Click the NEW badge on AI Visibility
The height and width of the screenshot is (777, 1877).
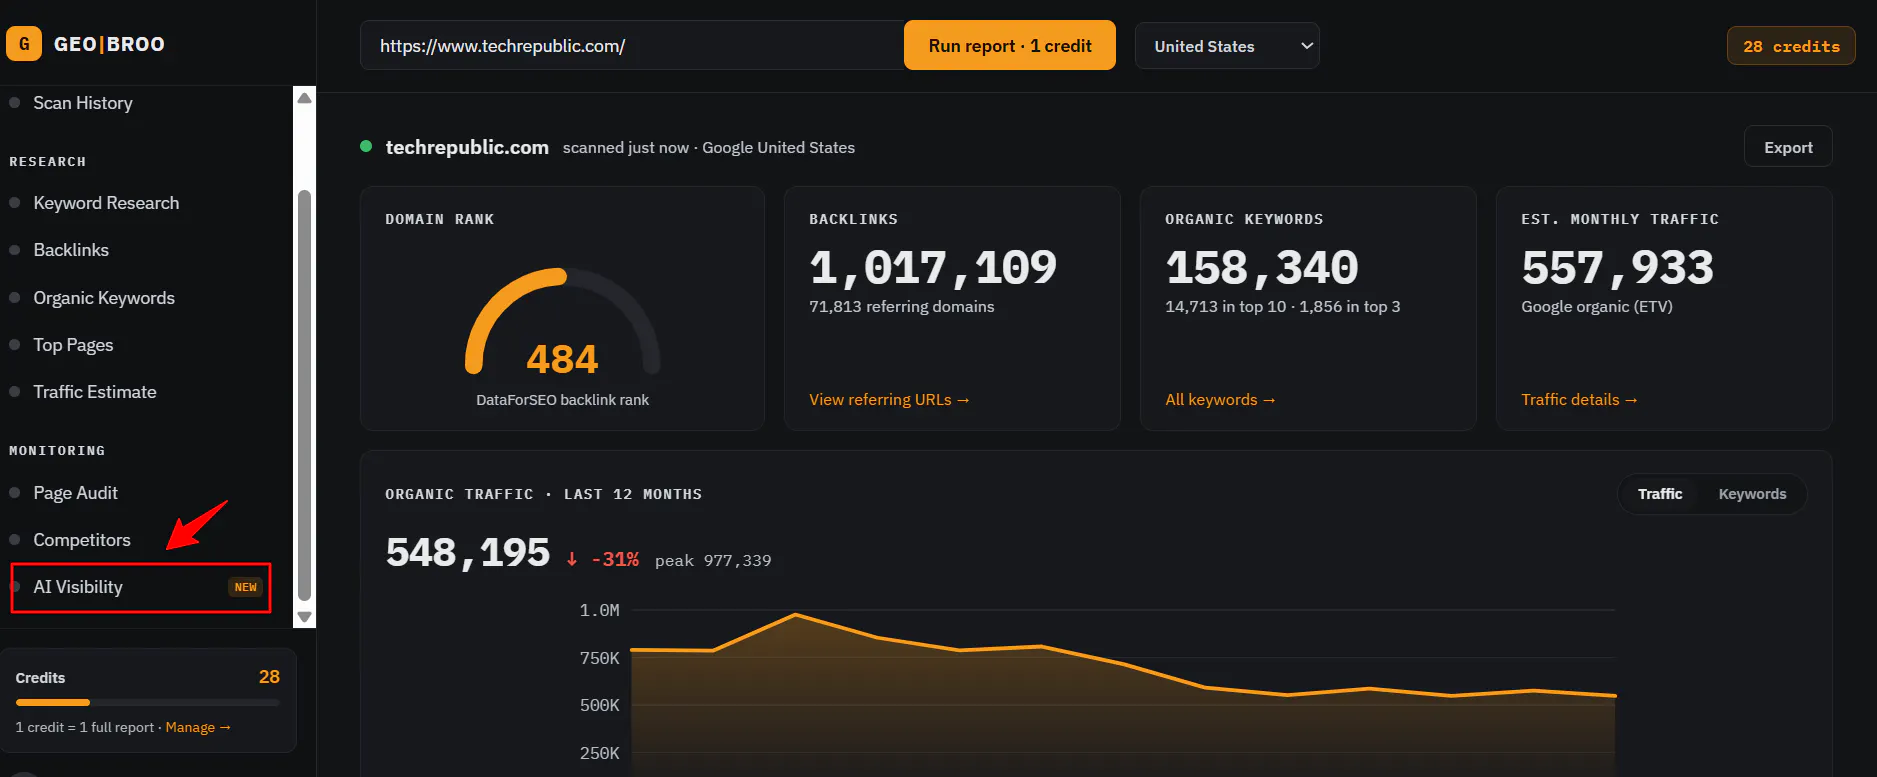(246, 587)
